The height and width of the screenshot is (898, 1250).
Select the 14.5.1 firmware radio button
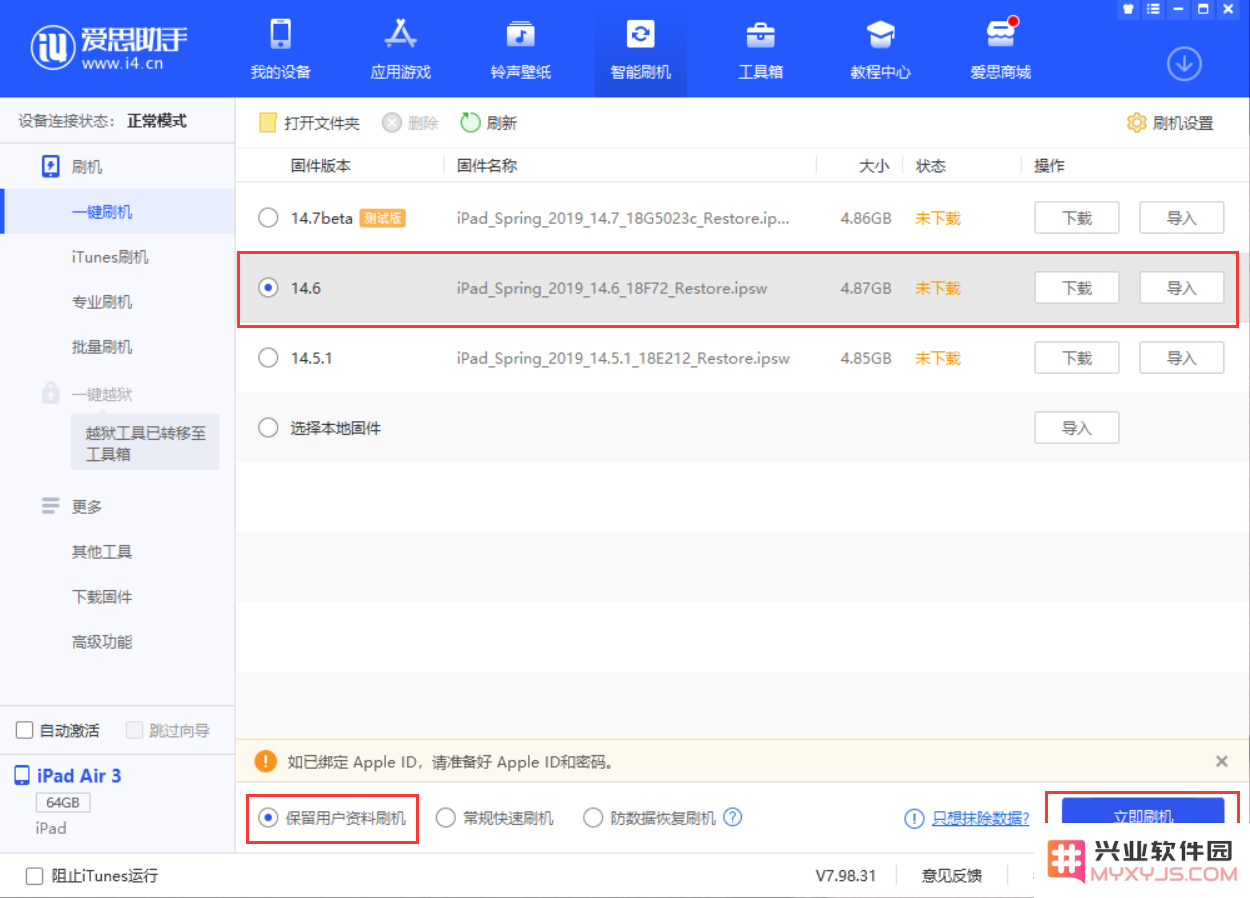[268, 358]
